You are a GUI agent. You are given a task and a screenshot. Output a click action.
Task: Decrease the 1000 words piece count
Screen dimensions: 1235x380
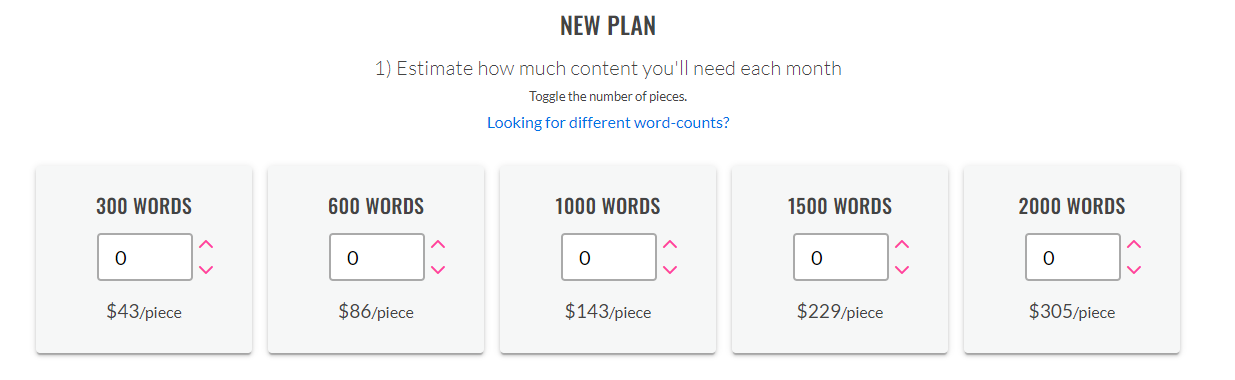point(670,269)
